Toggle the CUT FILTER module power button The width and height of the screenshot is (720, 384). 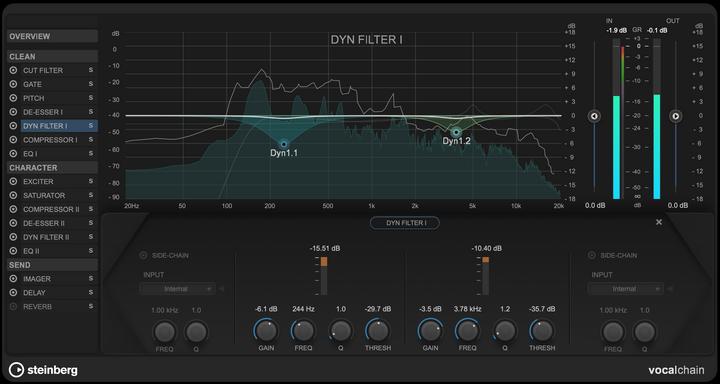(13, 71)
